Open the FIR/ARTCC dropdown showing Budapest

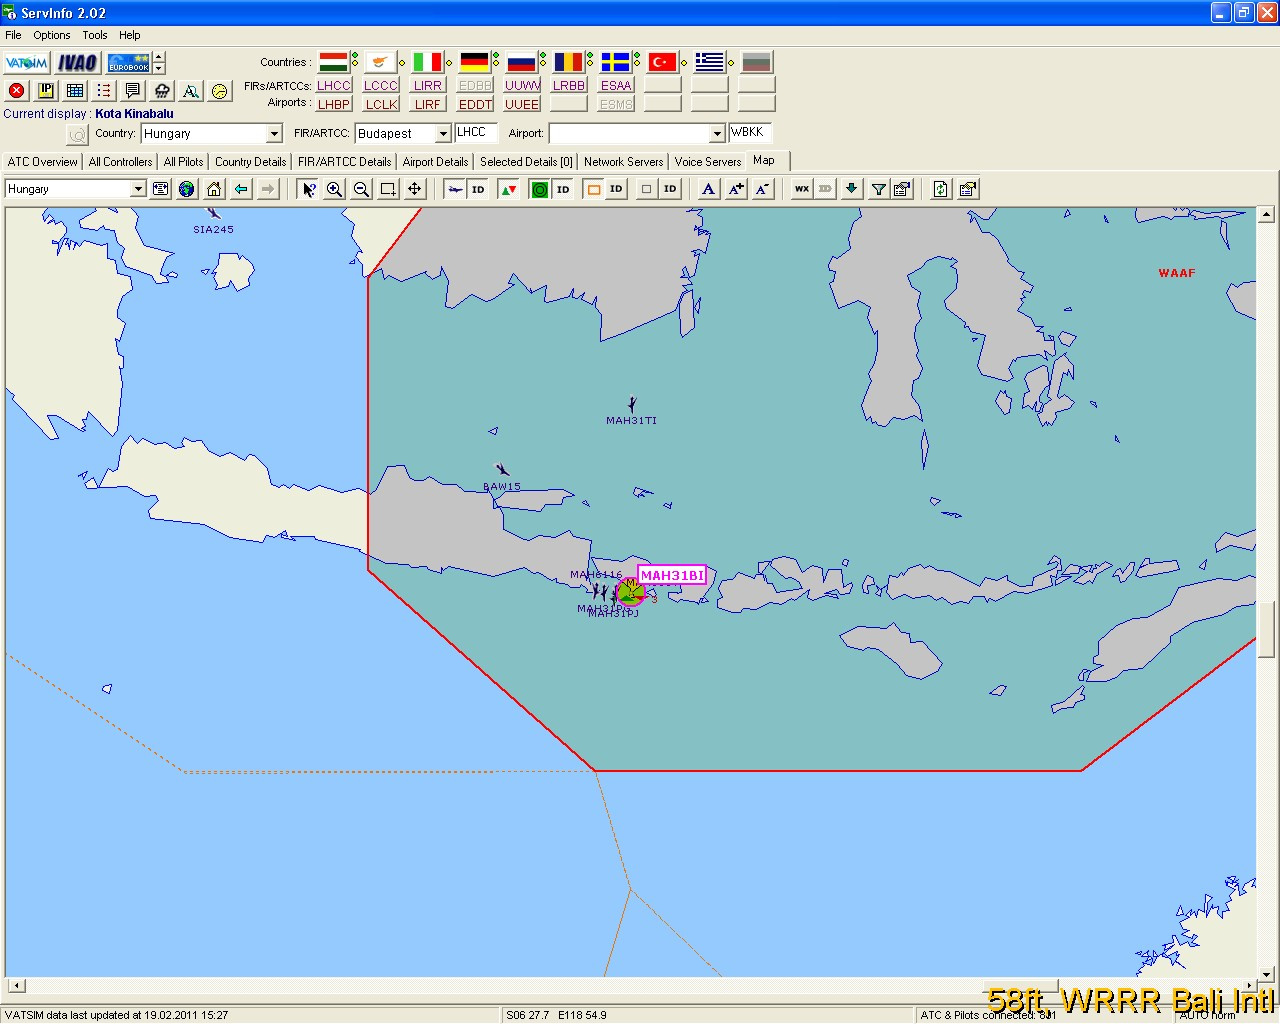click(443, 134)
